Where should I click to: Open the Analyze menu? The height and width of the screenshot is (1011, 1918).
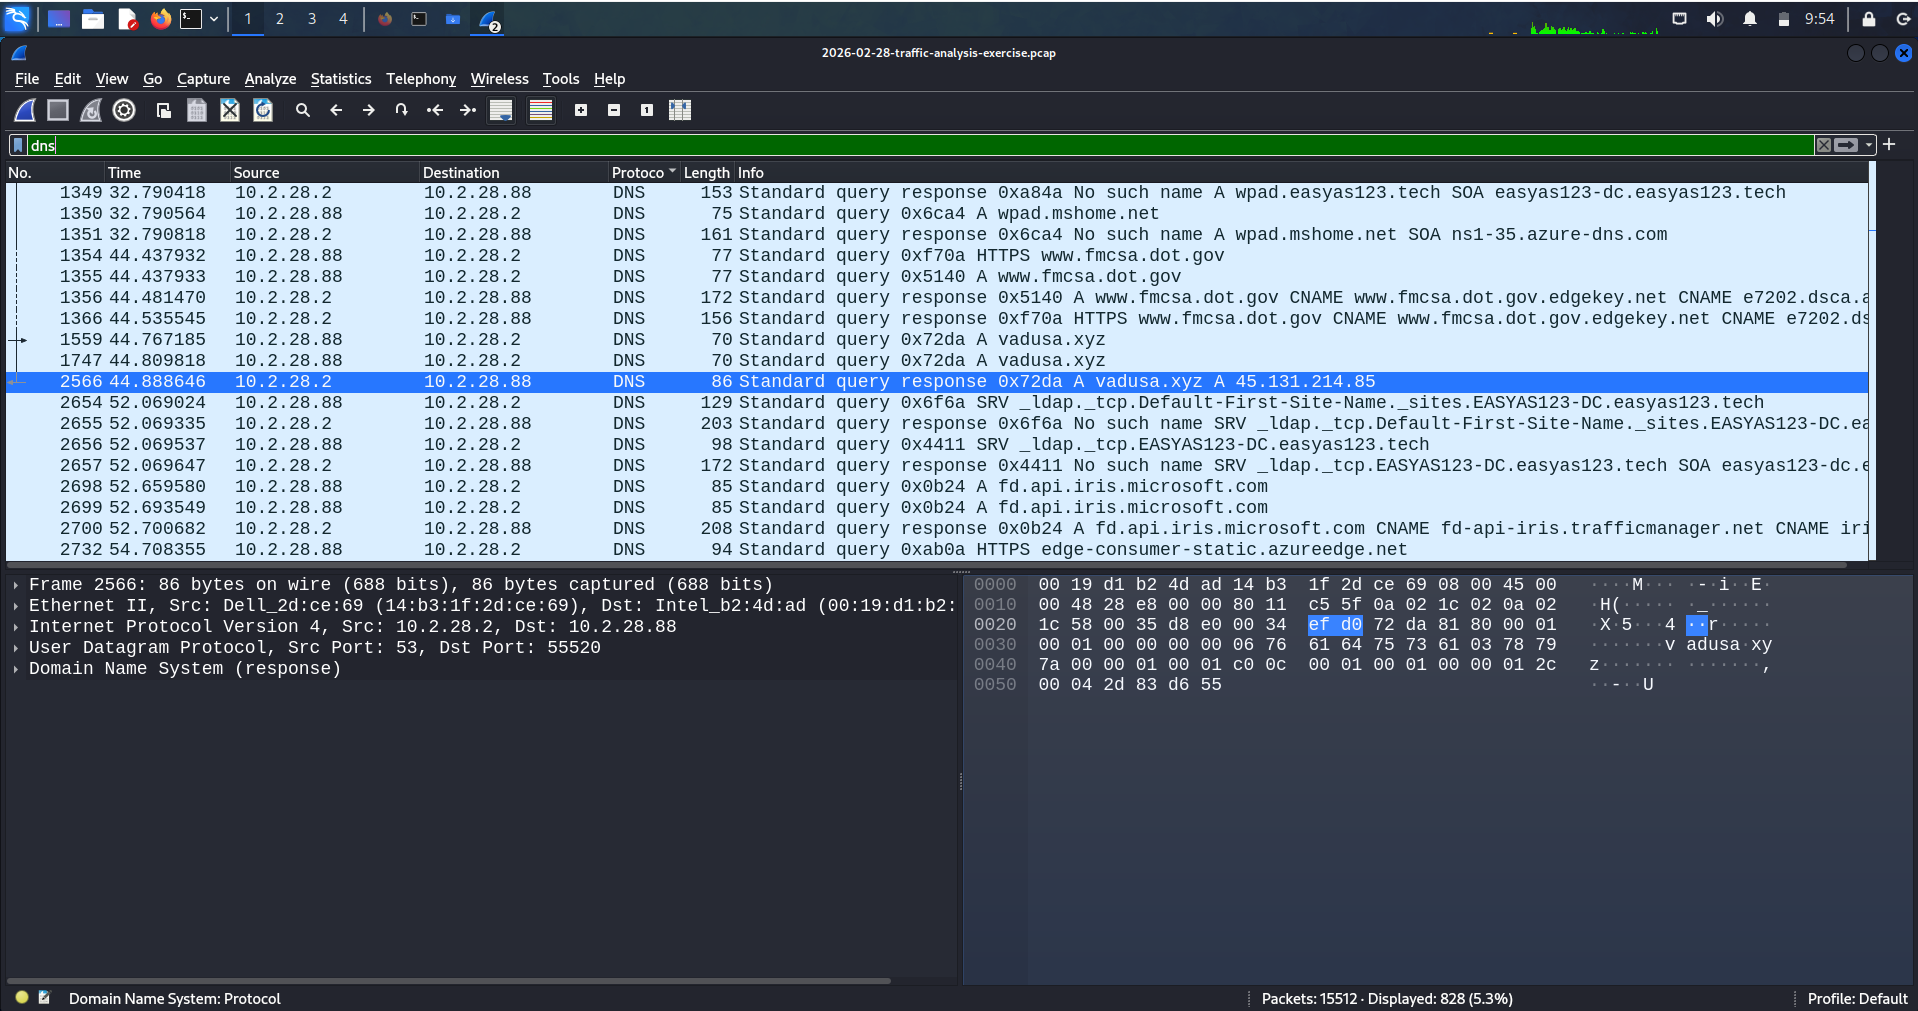pyautogui.click(x=270, y=79)
